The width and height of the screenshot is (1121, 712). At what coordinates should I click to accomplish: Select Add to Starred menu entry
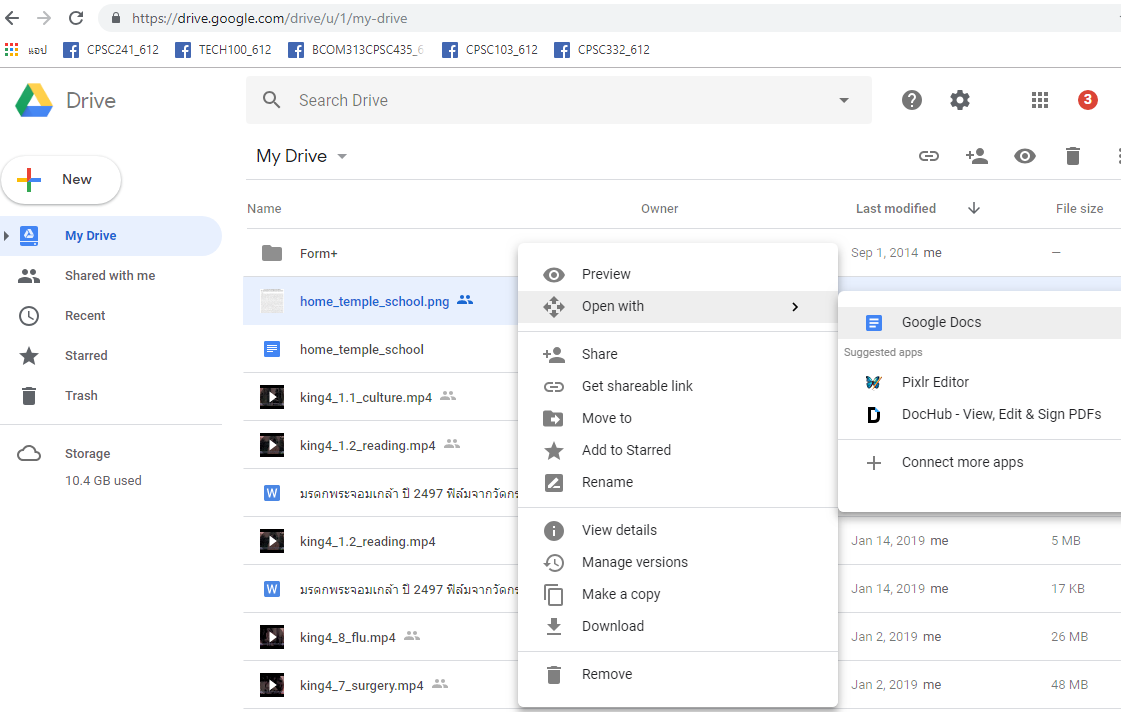pos(626,450)
